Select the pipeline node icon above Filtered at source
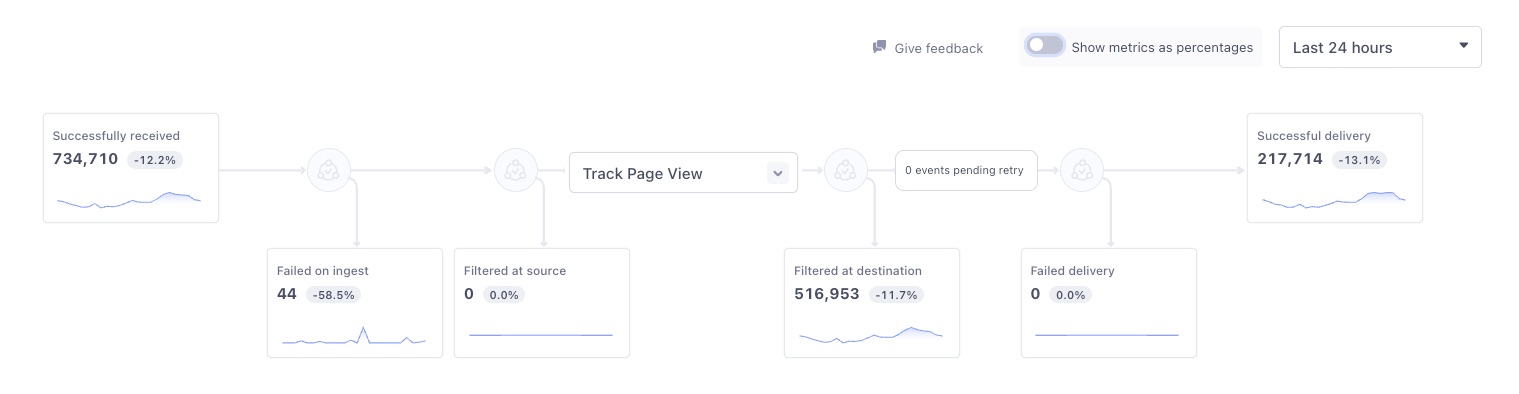Screen dimensions: 1519x394 (515, 170)
